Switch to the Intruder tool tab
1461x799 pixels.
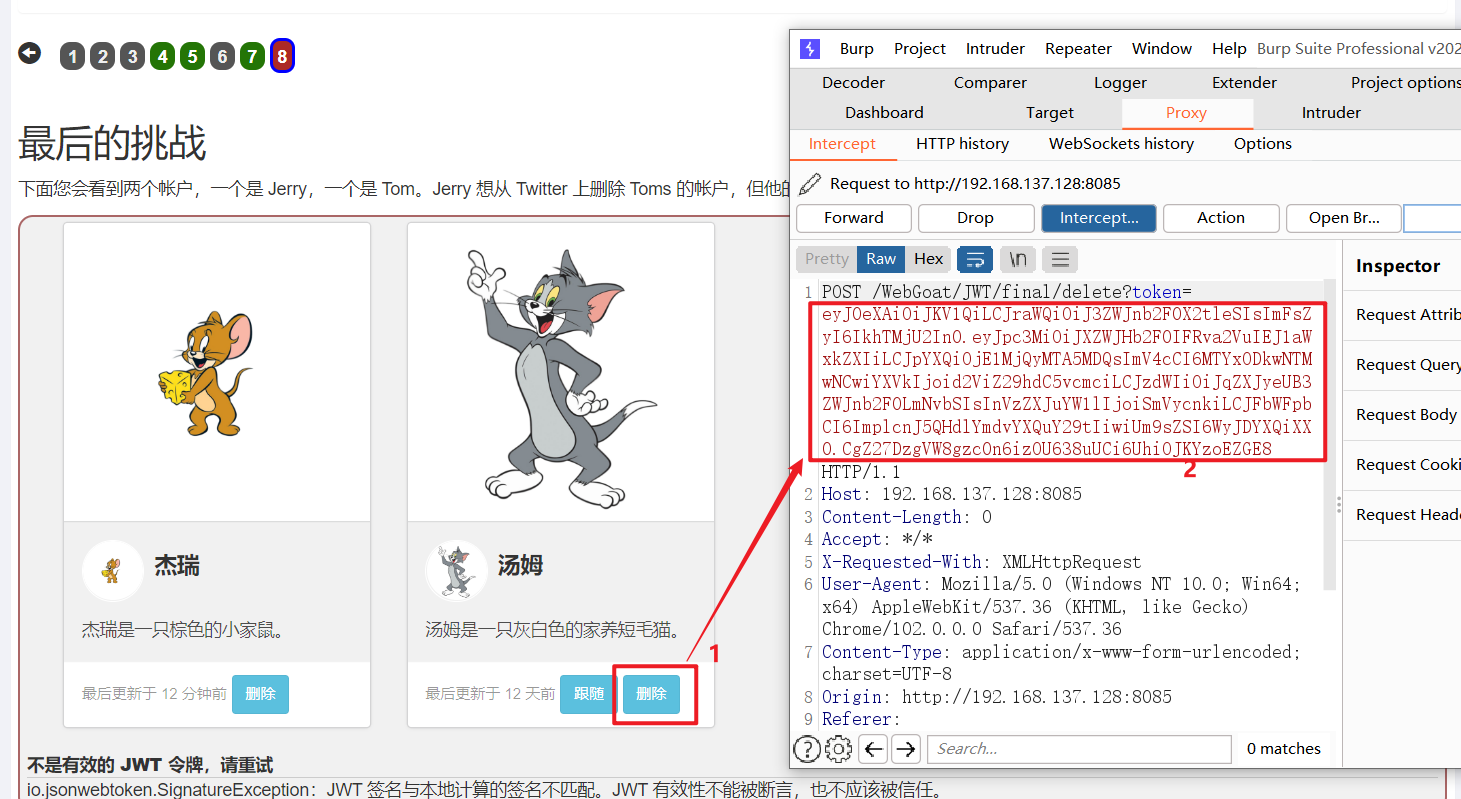coord(1331,113)
